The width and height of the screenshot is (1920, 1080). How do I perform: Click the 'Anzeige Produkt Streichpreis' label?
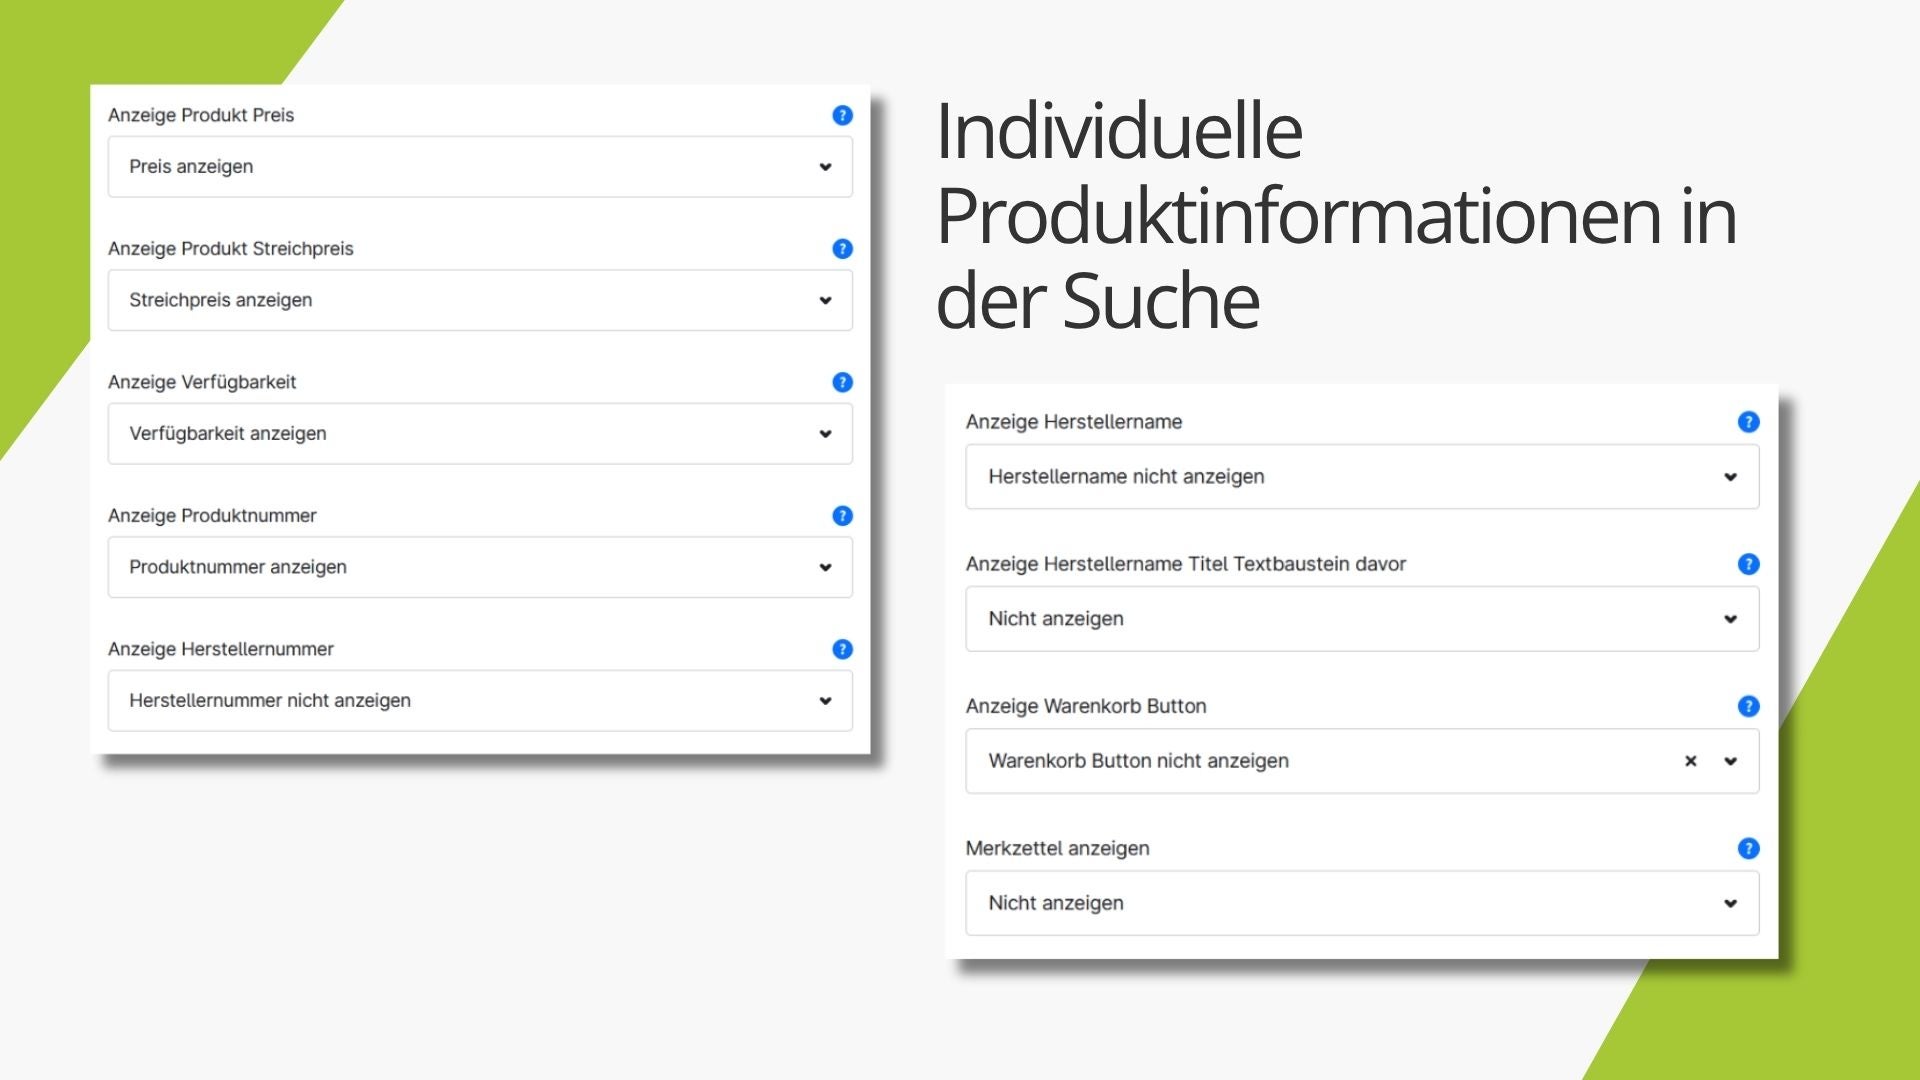(231, 249)
